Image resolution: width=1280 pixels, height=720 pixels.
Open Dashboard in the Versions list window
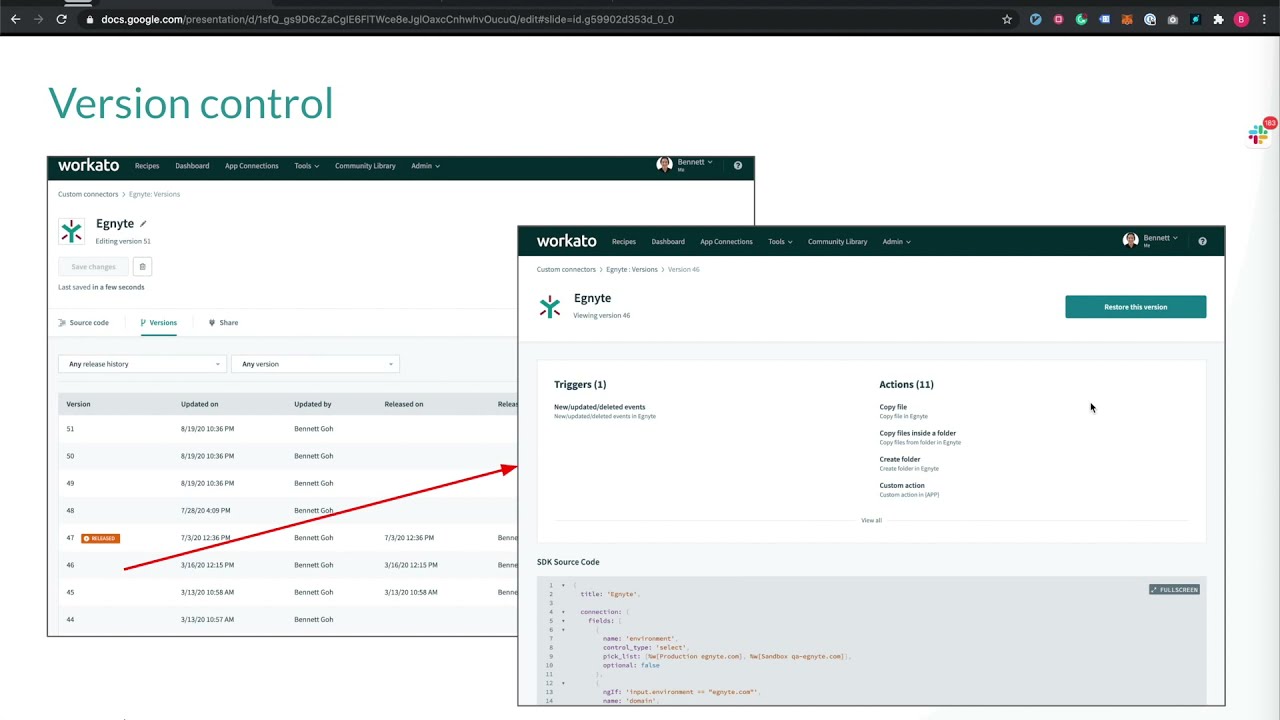[192, 166]
